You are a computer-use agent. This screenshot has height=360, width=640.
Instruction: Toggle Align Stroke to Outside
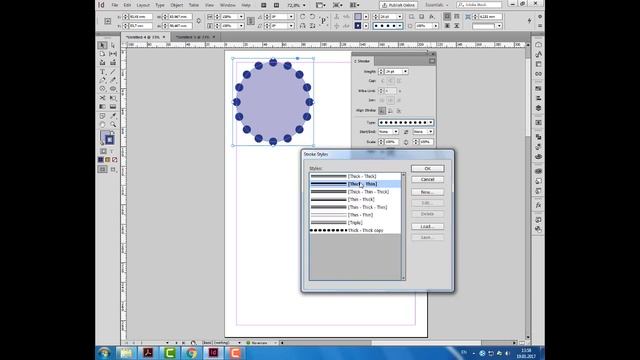398,111
